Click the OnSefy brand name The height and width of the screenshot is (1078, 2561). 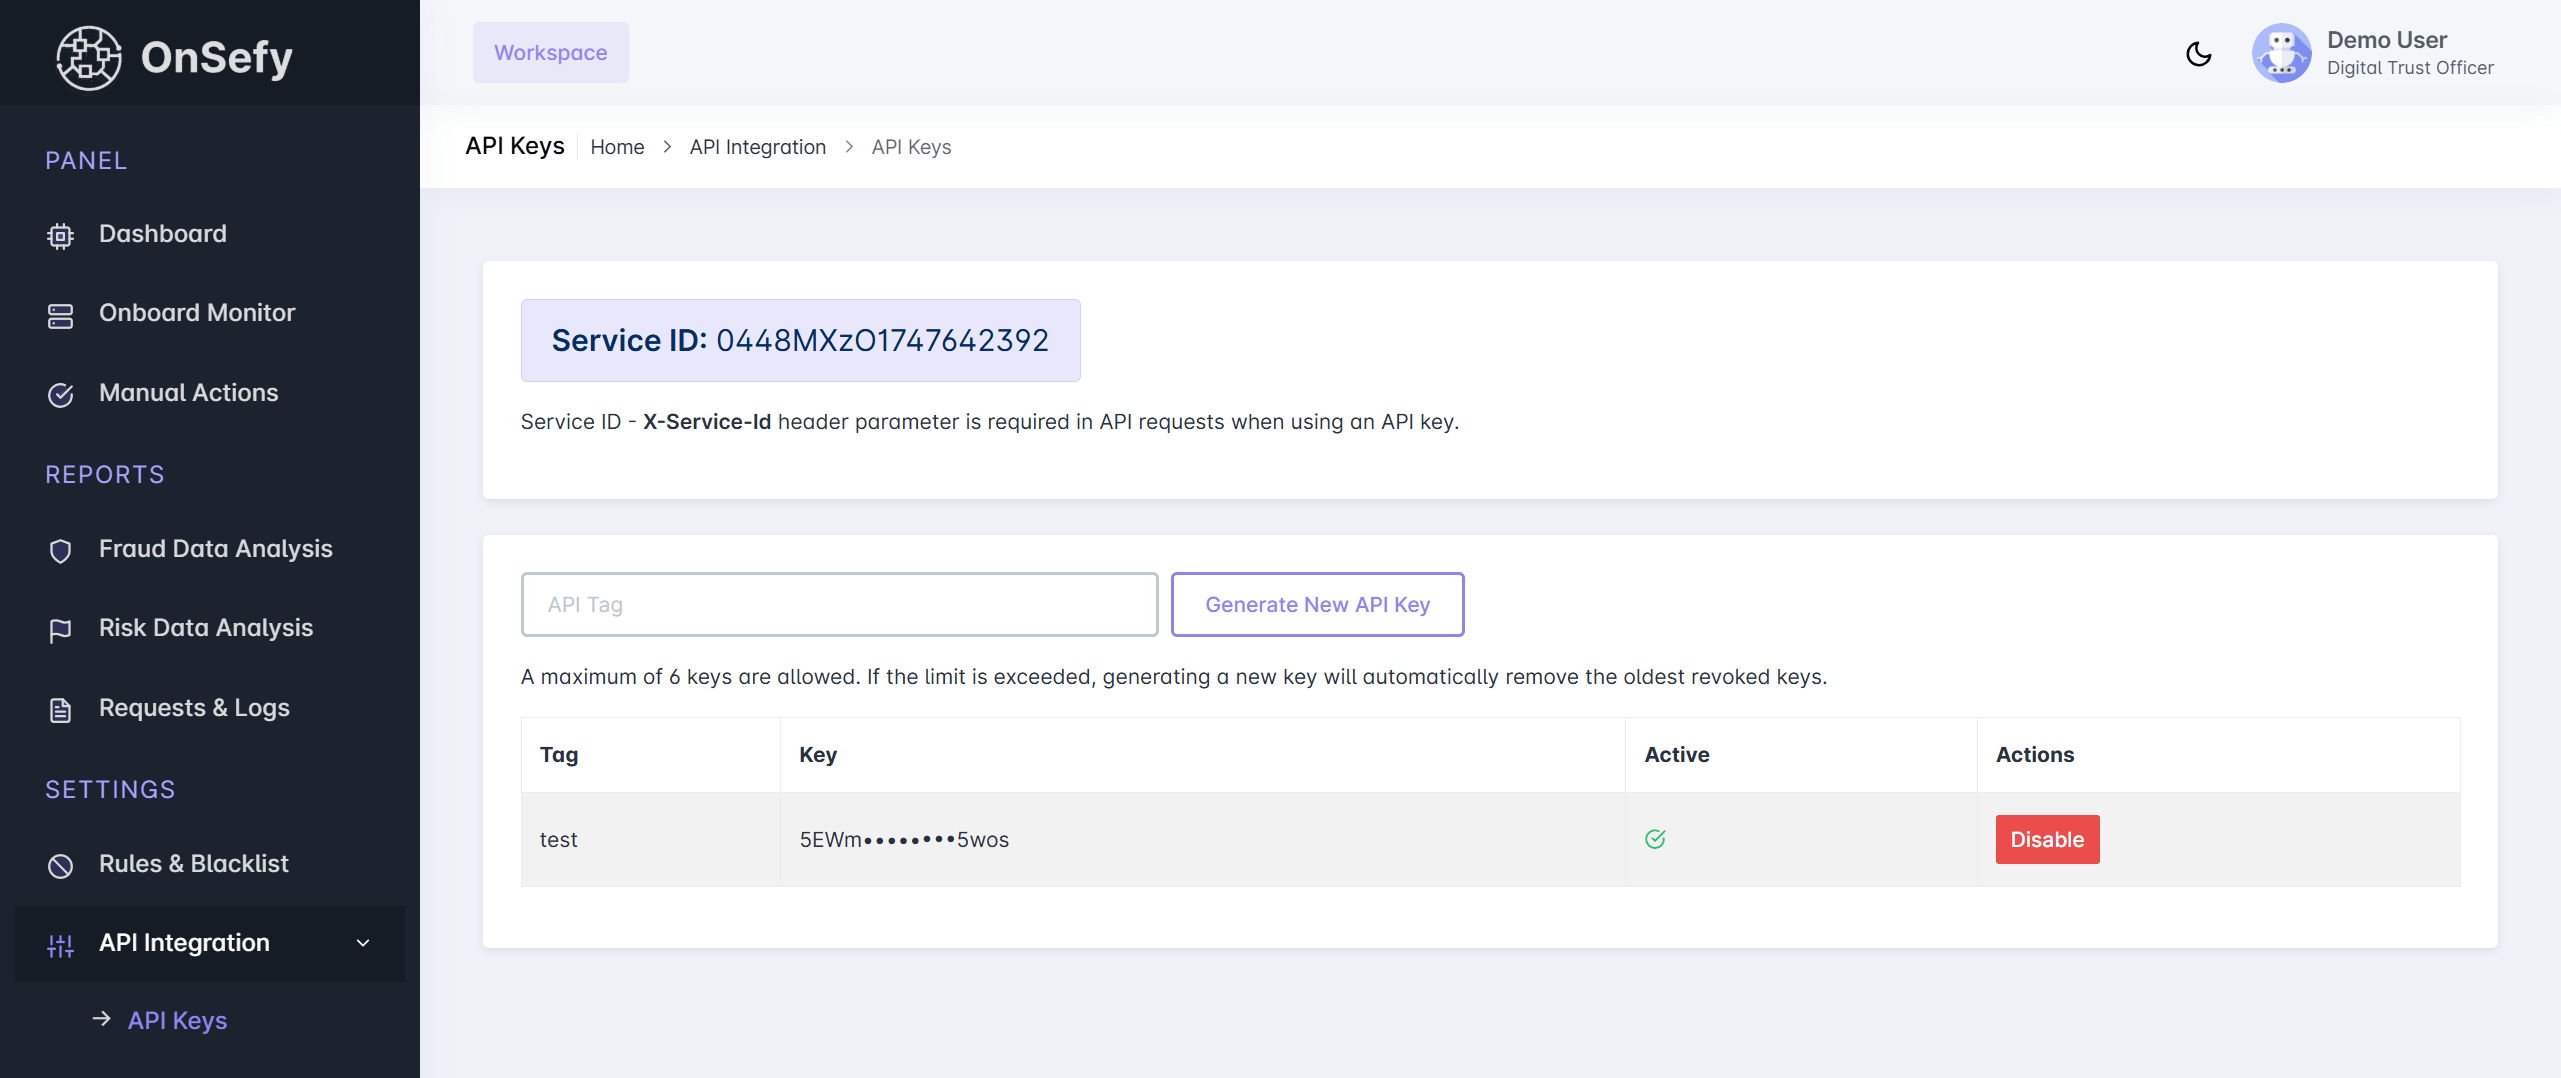click(217, 57)
